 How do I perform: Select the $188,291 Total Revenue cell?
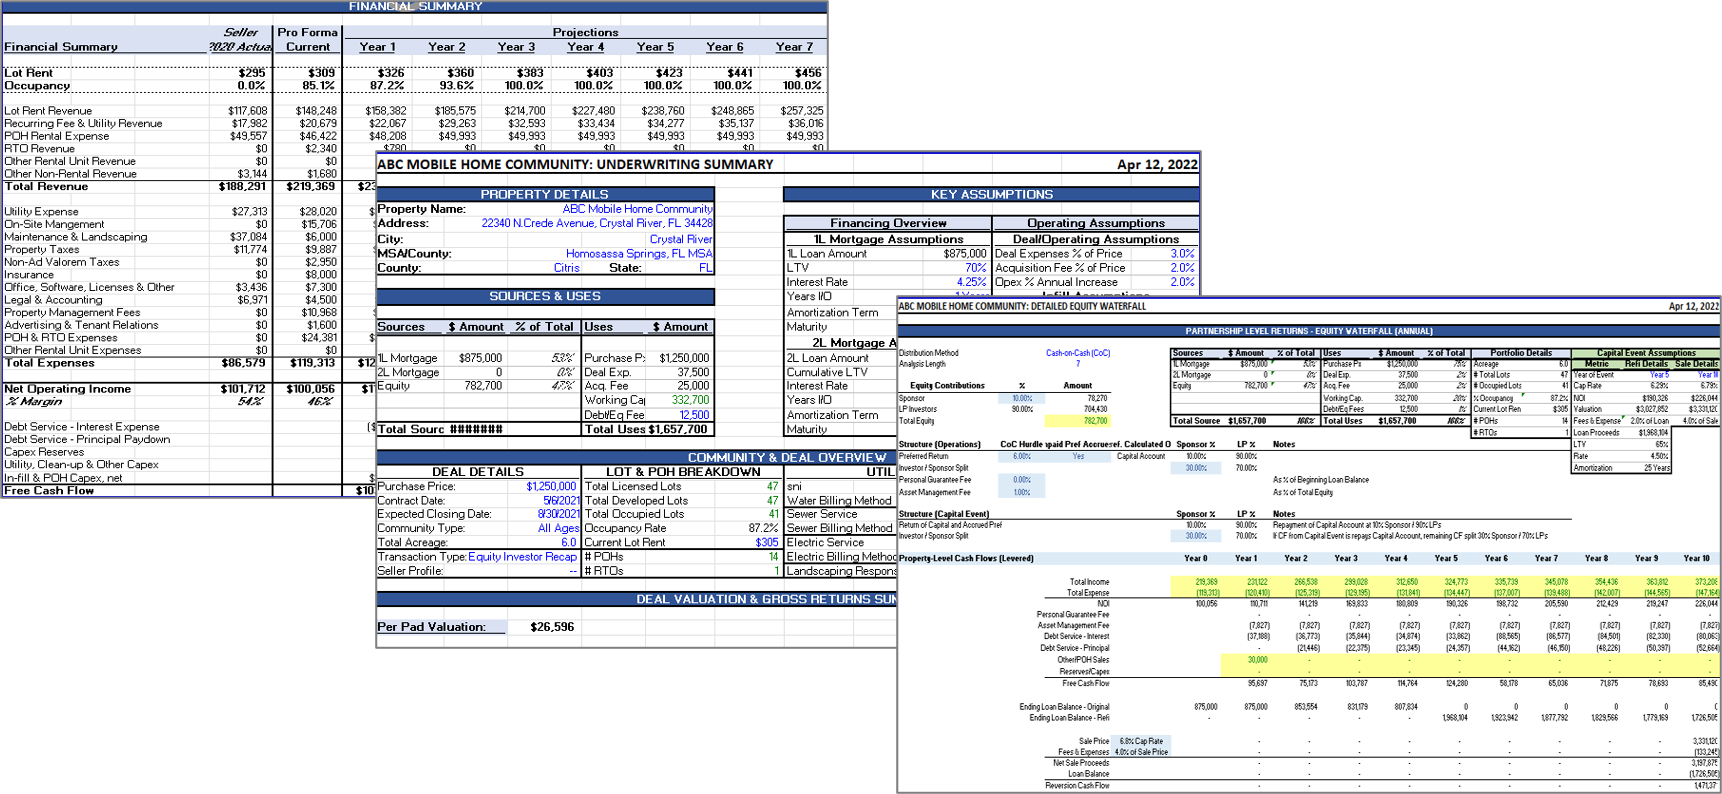242,187
